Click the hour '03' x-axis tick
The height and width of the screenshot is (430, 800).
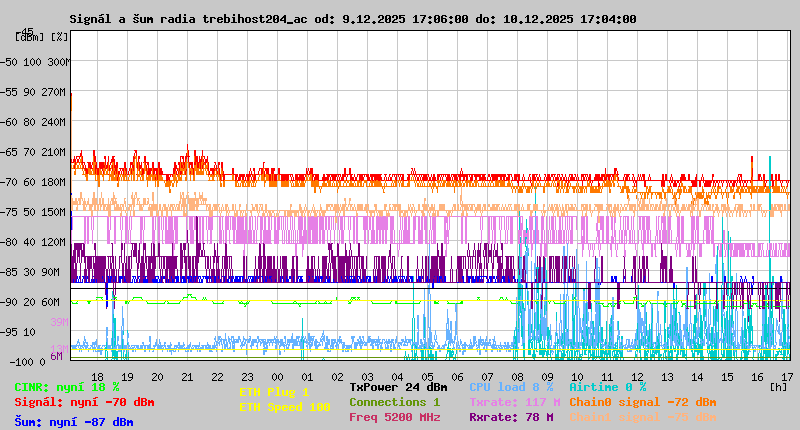367,377
